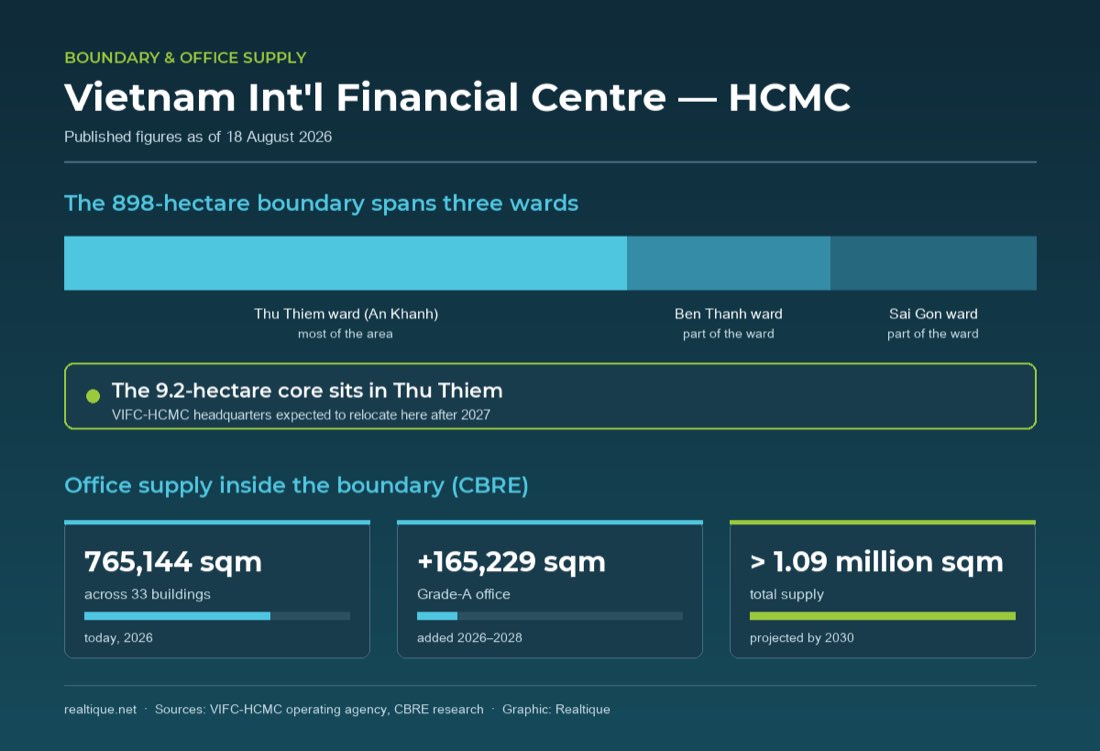Click the Office supply inside the boundary heading
Screen dimensions: 1100x751
tap(296, 485)
